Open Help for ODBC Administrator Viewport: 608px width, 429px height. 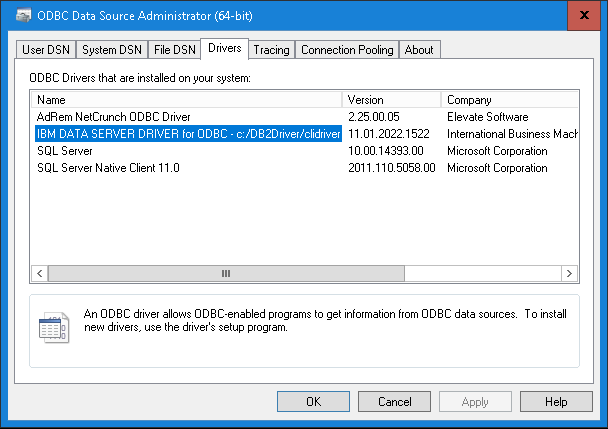point(556,401)
